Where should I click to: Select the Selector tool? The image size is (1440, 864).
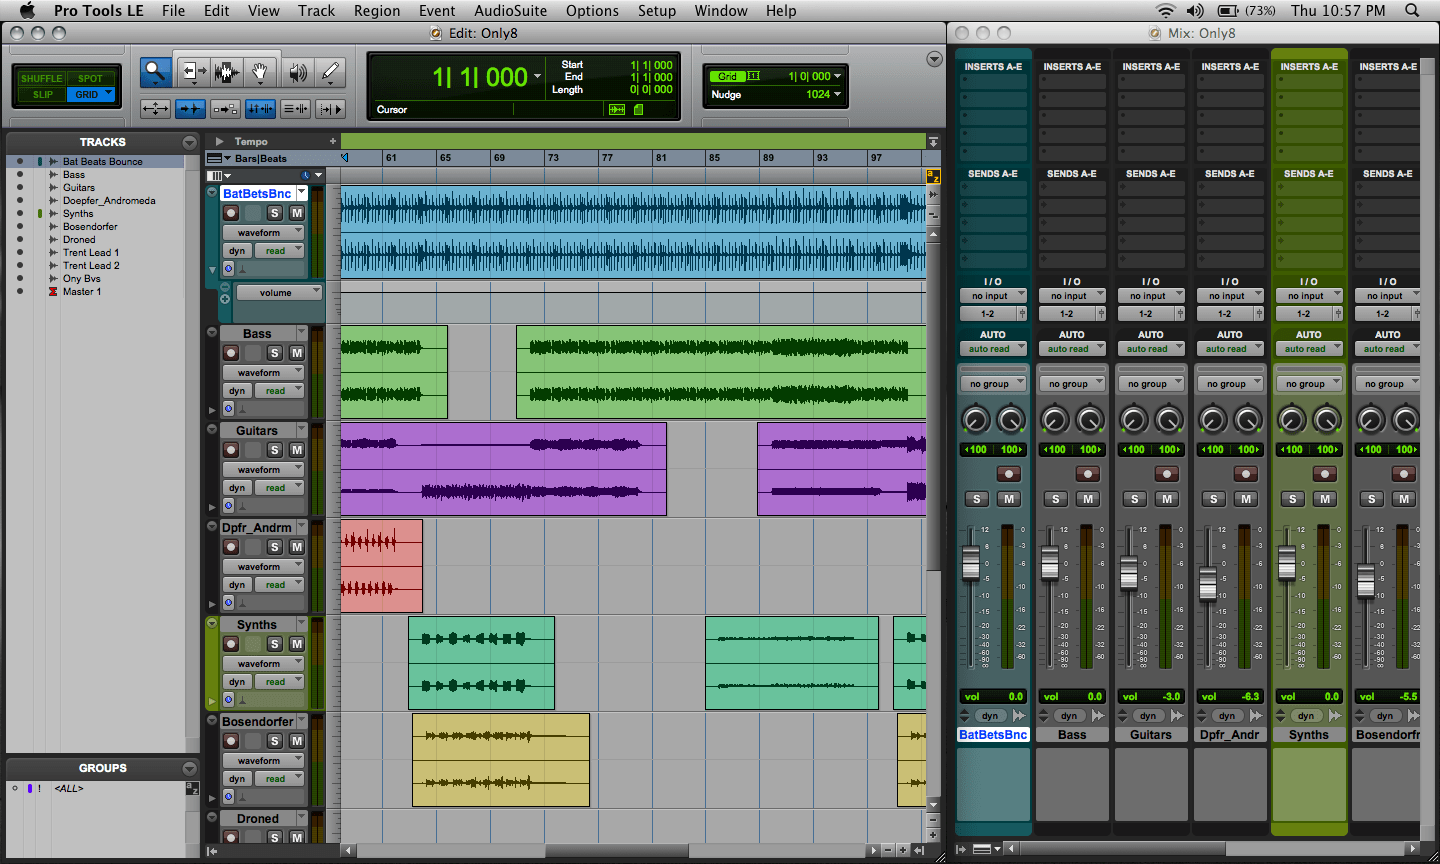tap(227, 72)
